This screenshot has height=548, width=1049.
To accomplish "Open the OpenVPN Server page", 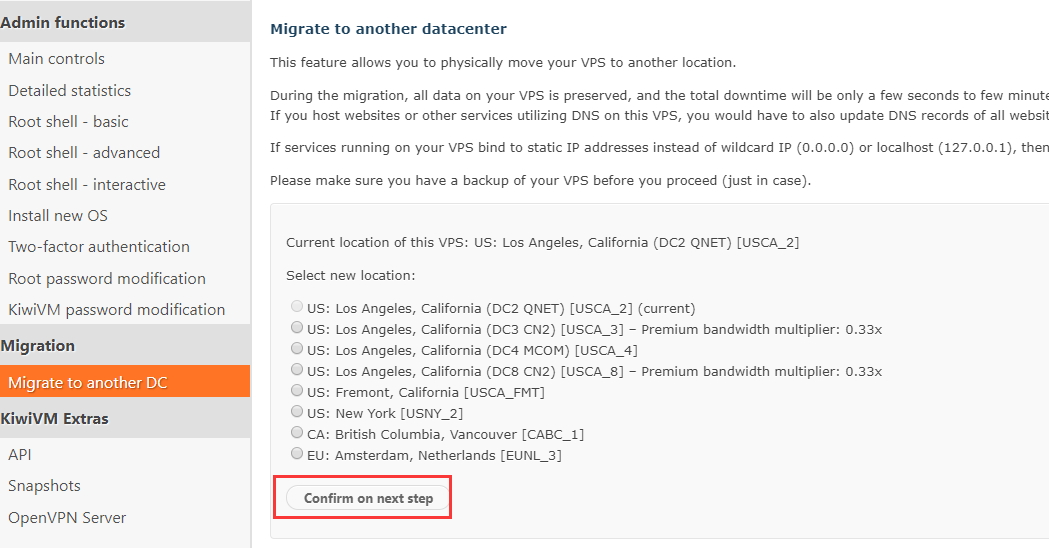I will pyautogui.click(x=67, y=518).
